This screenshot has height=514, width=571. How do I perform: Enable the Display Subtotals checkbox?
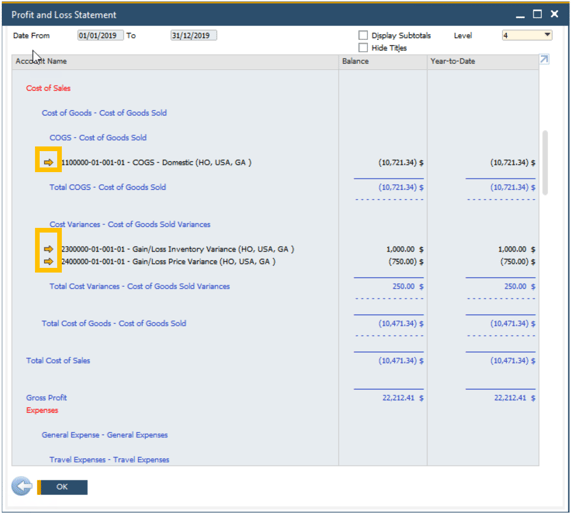(x=363, y=35)
